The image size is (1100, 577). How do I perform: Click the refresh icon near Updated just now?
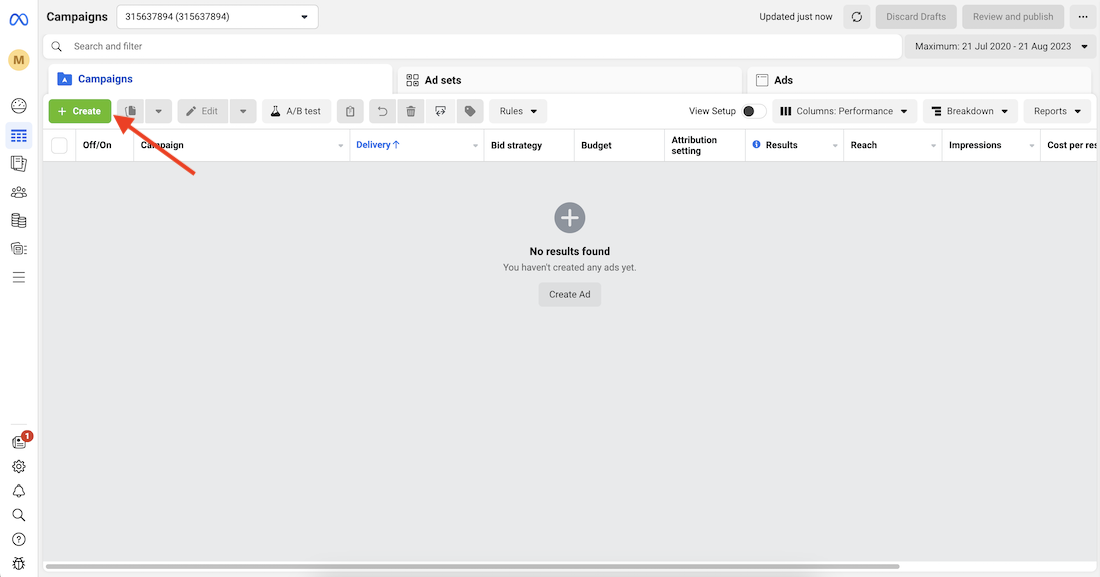pyautogui.click(x=856, y=17)
